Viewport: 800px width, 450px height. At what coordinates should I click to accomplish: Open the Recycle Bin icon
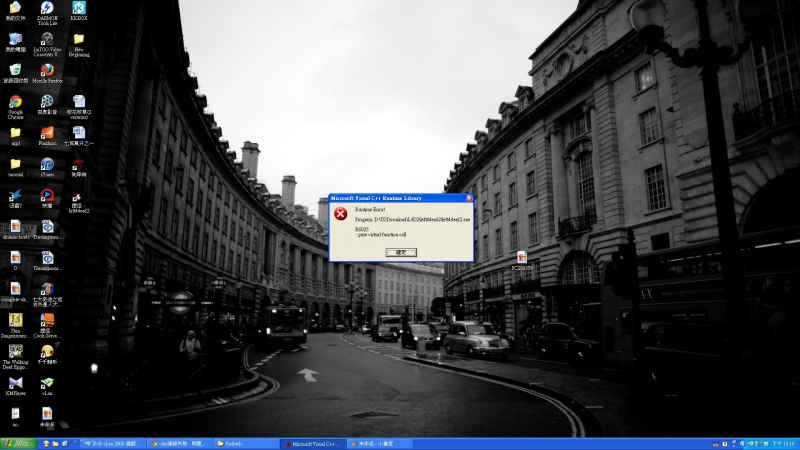(15, 73)
